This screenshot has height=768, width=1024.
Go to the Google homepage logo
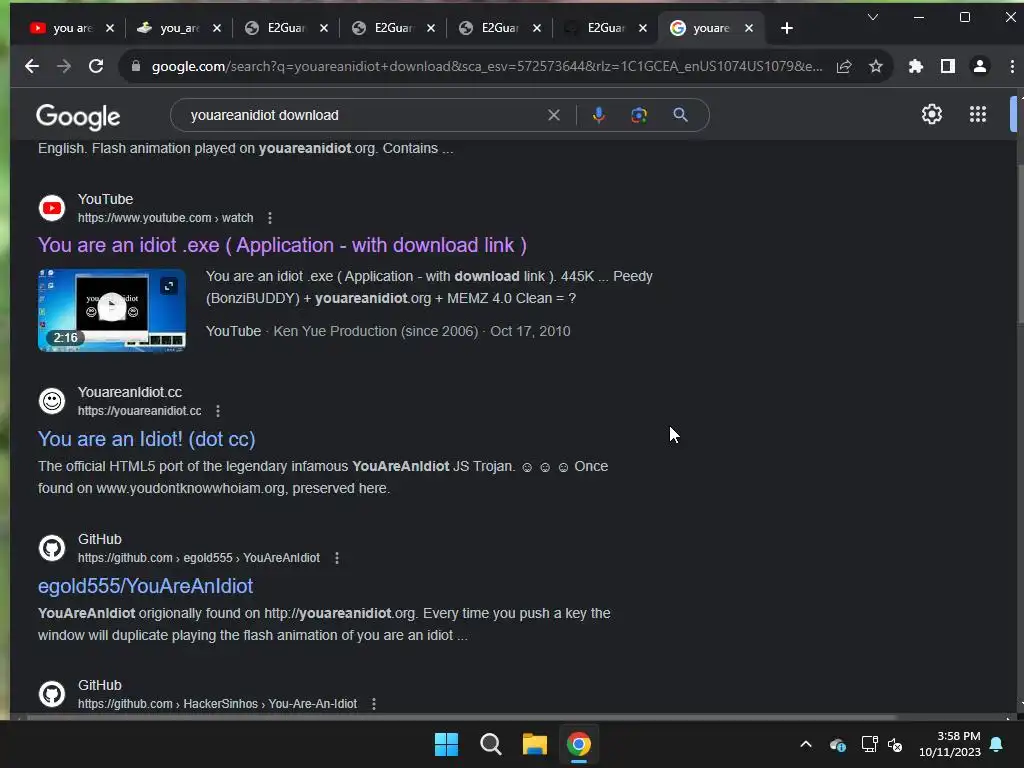point(78,116)
